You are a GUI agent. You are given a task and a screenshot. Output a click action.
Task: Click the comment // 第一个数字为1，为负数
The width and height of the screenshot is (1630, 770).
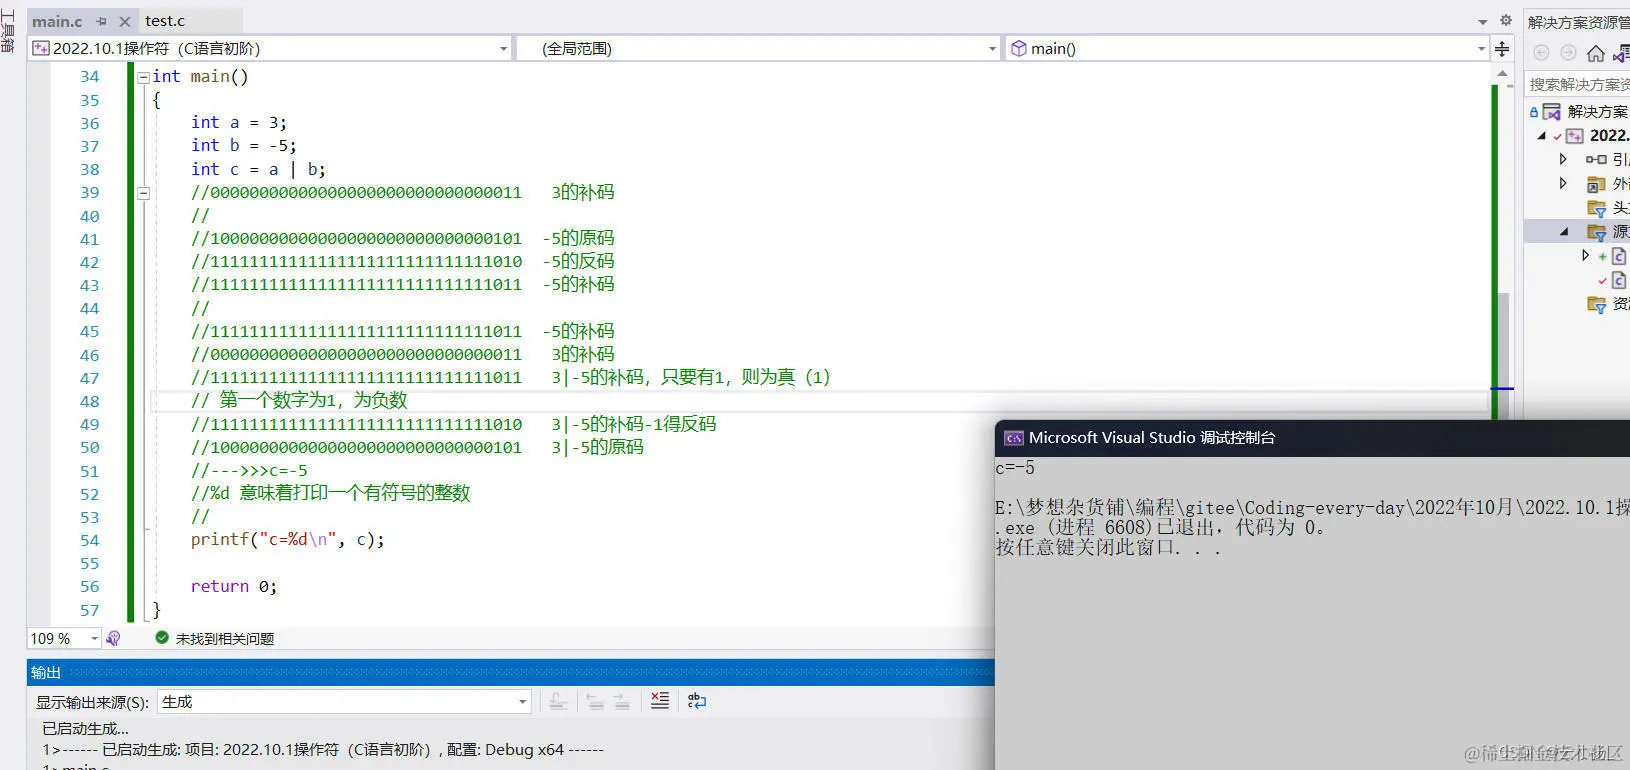[x=299, y=401]
